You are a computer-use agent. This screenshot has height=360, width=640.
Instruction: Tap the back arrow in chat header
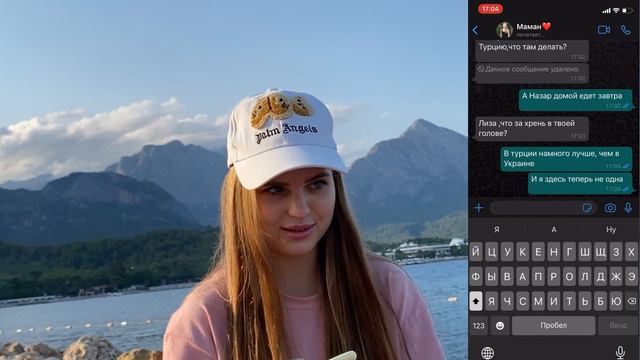[x=475, y=30]
